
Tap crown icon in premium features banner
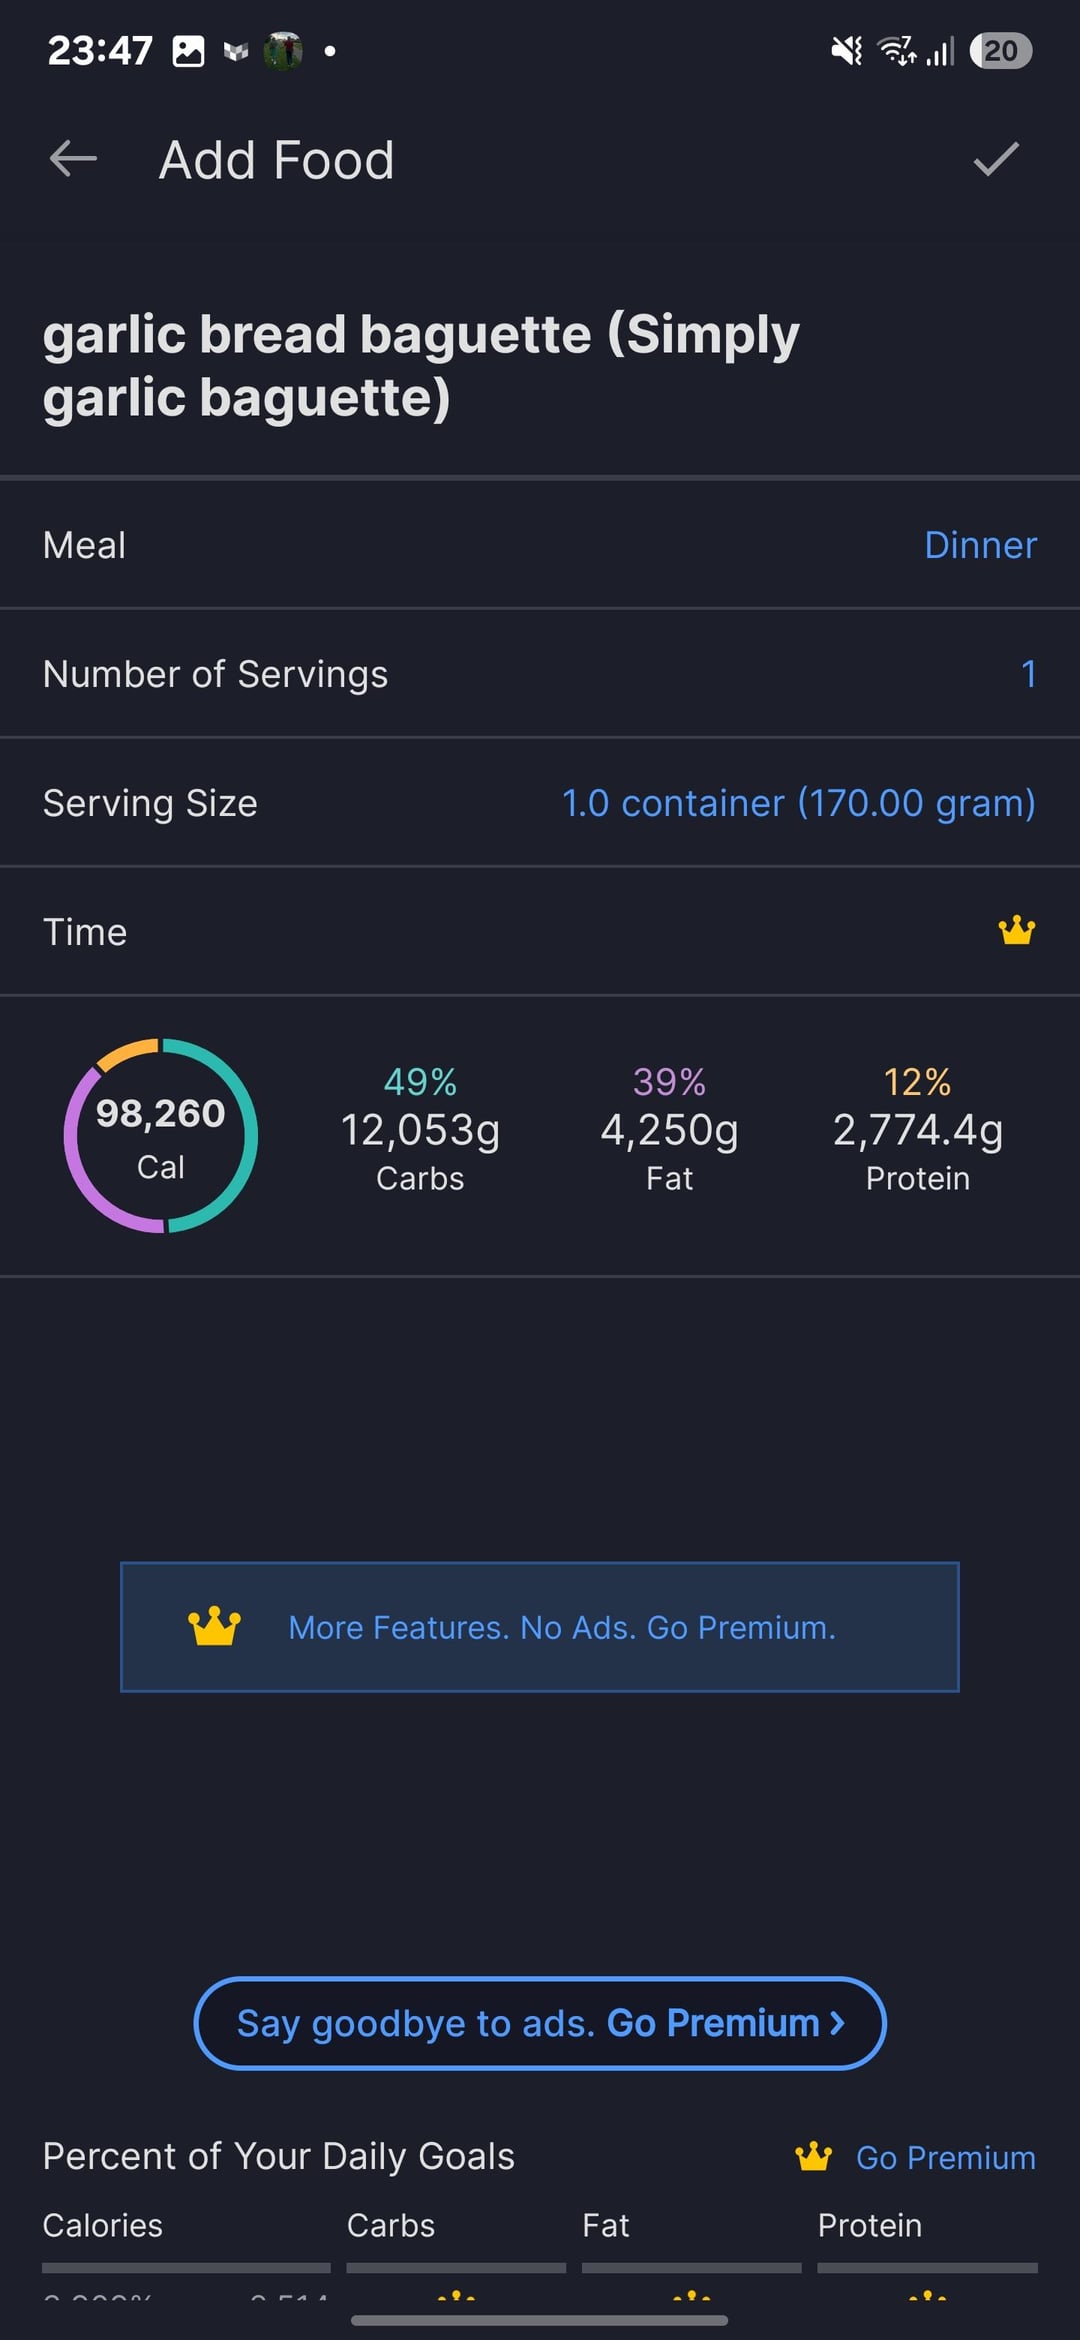214,1627
